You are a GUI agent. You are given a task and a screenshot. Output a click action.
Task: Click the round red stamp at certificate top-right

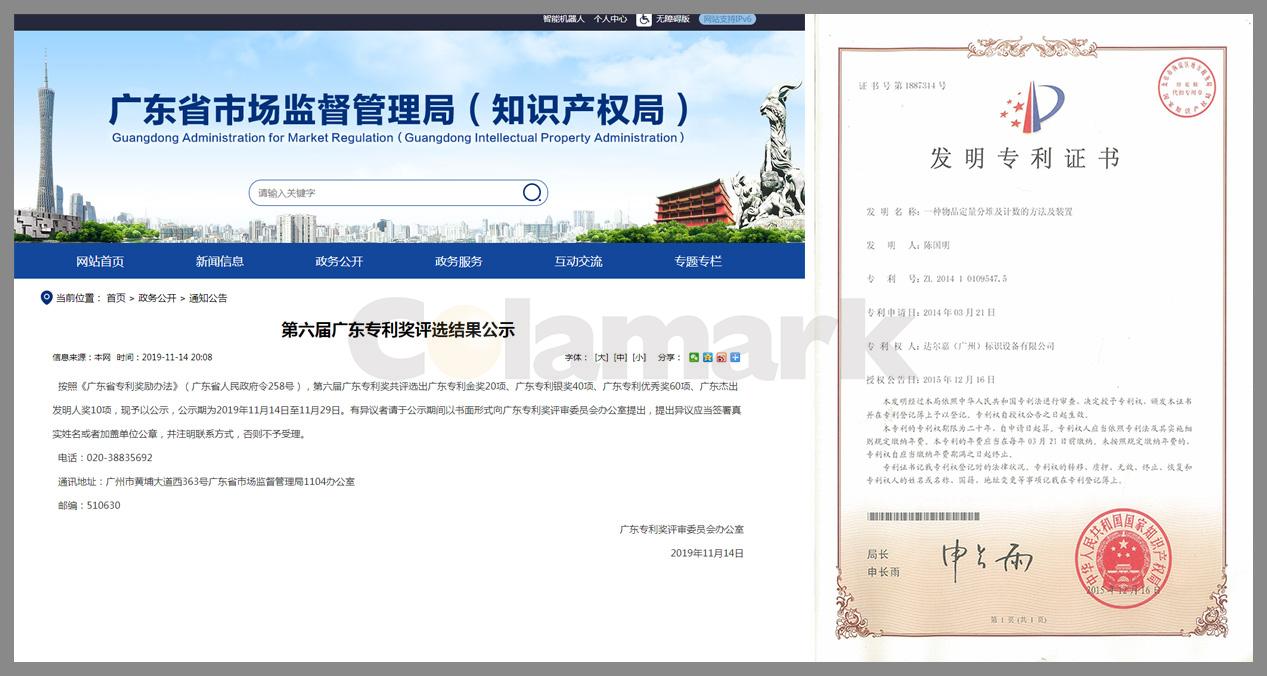point(1186,87)
